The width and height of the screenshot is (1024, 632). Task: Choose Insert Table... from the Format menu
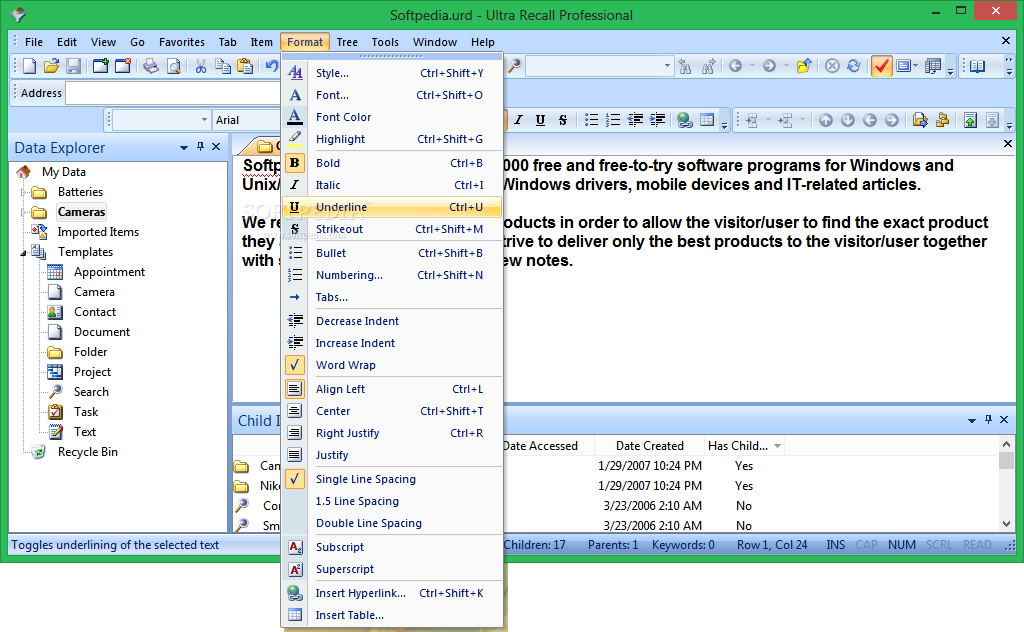point(392,615)
